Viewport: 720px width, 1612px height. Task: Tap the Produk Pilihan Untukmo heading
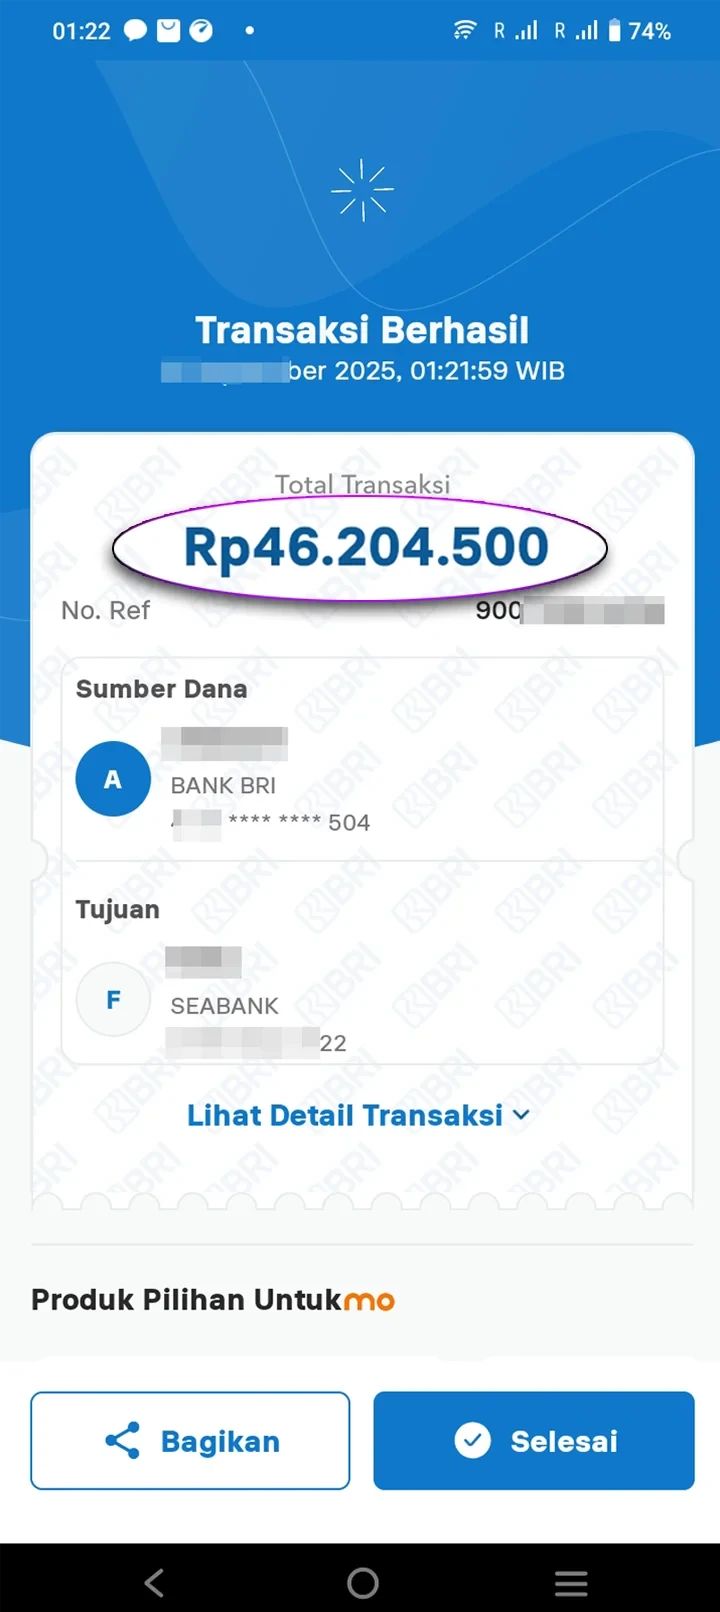(x=213, y=1299)
